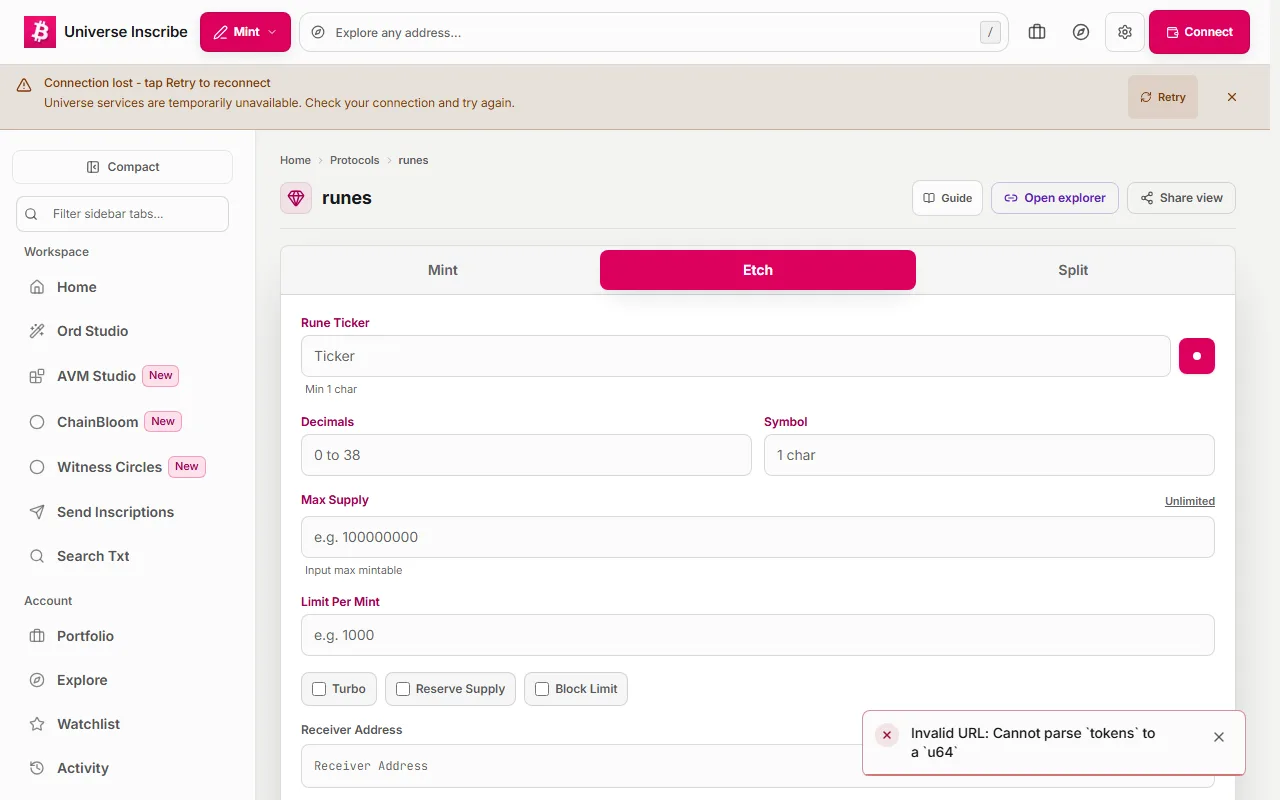Switch to the Mint tab
This screenshot has height=800, width=1280.
[443, 270]
